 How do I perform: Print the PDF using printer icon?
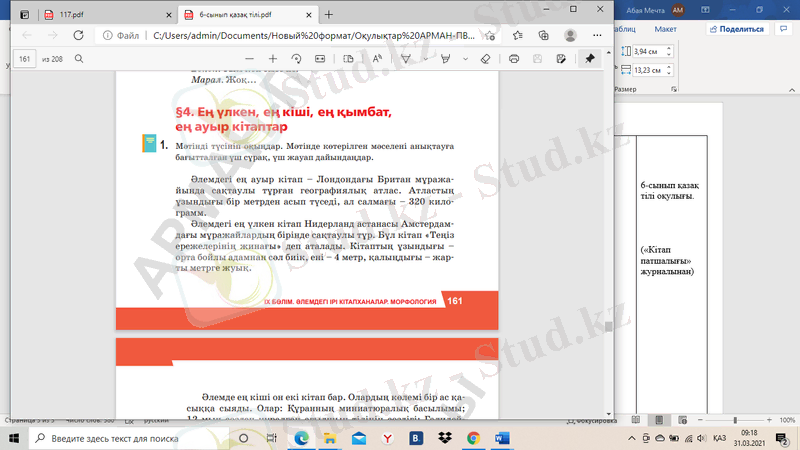[x=513, y=59]
